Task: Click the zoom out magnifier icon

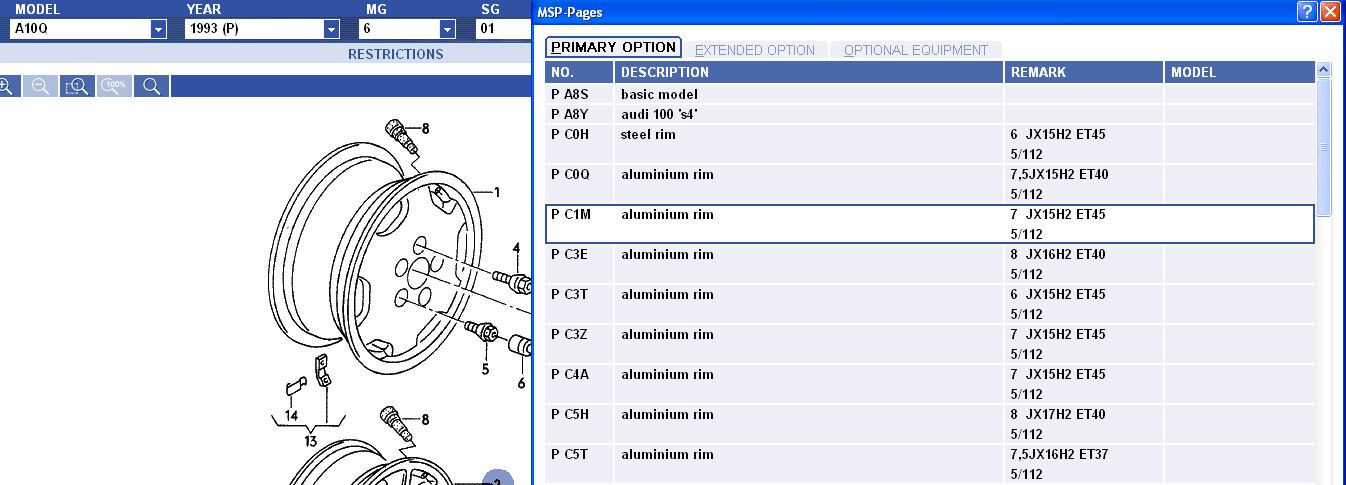Action: tap(41, 86)
